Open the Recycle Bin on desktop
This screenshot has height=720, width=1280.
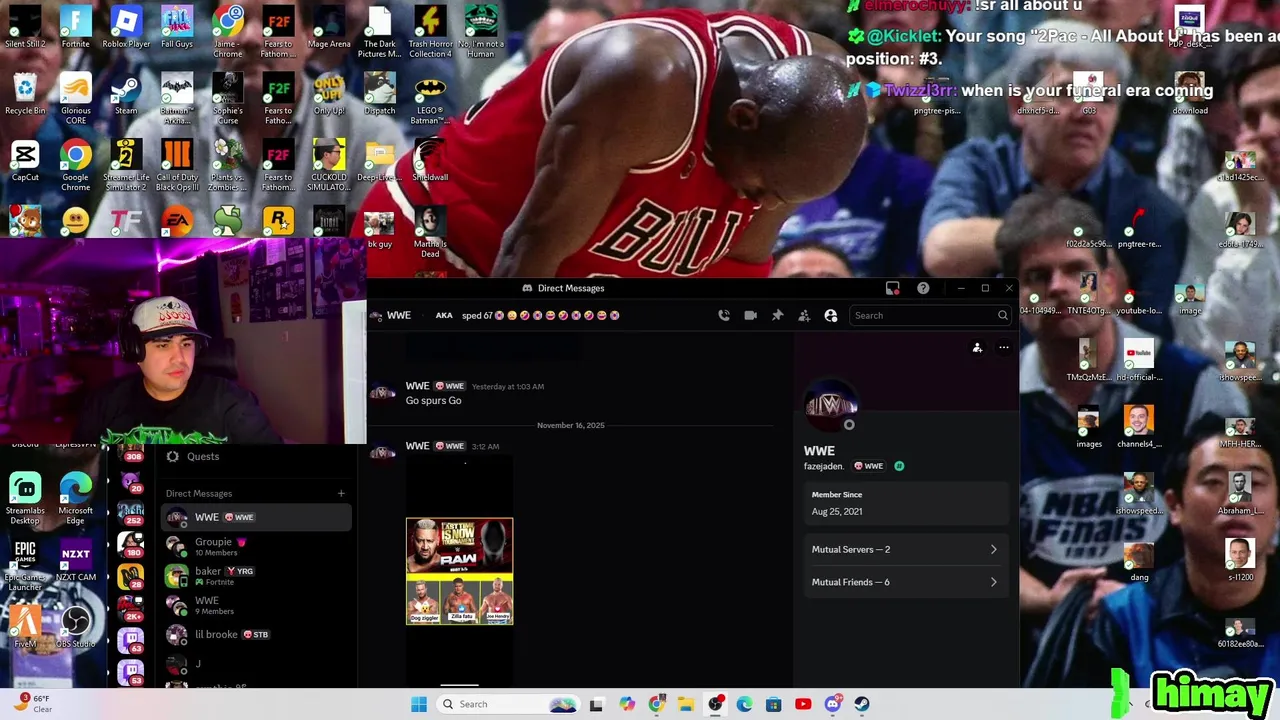[x=25, y=94]
